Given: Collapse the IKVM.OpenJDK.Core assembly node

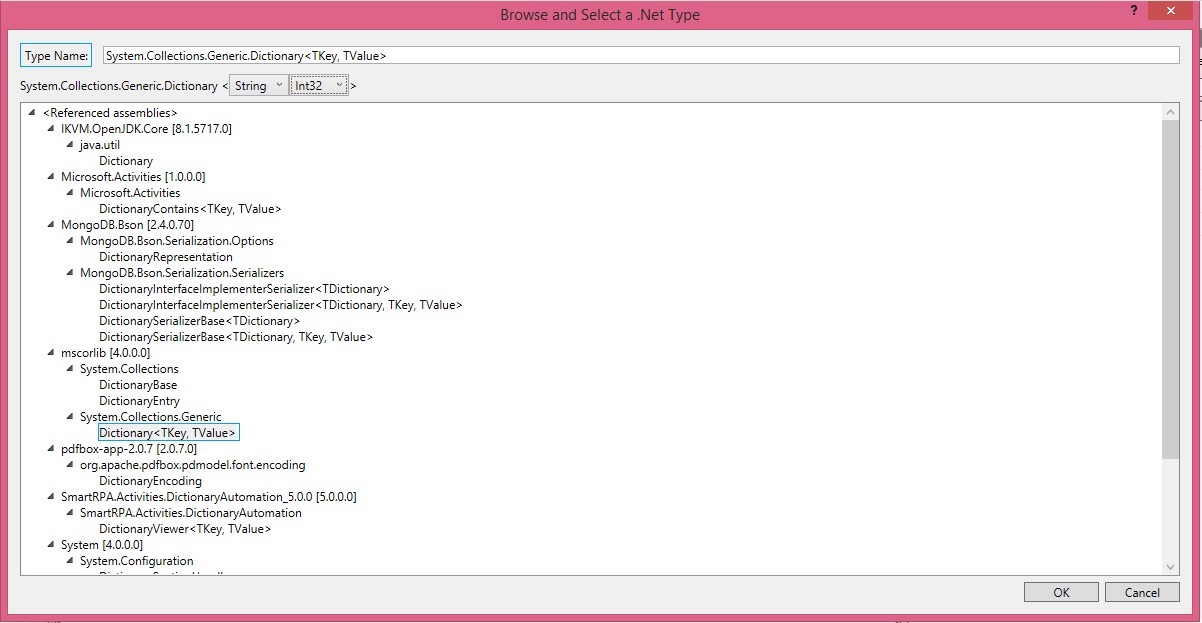Looking at the screenshot, I should coord(51,129).
